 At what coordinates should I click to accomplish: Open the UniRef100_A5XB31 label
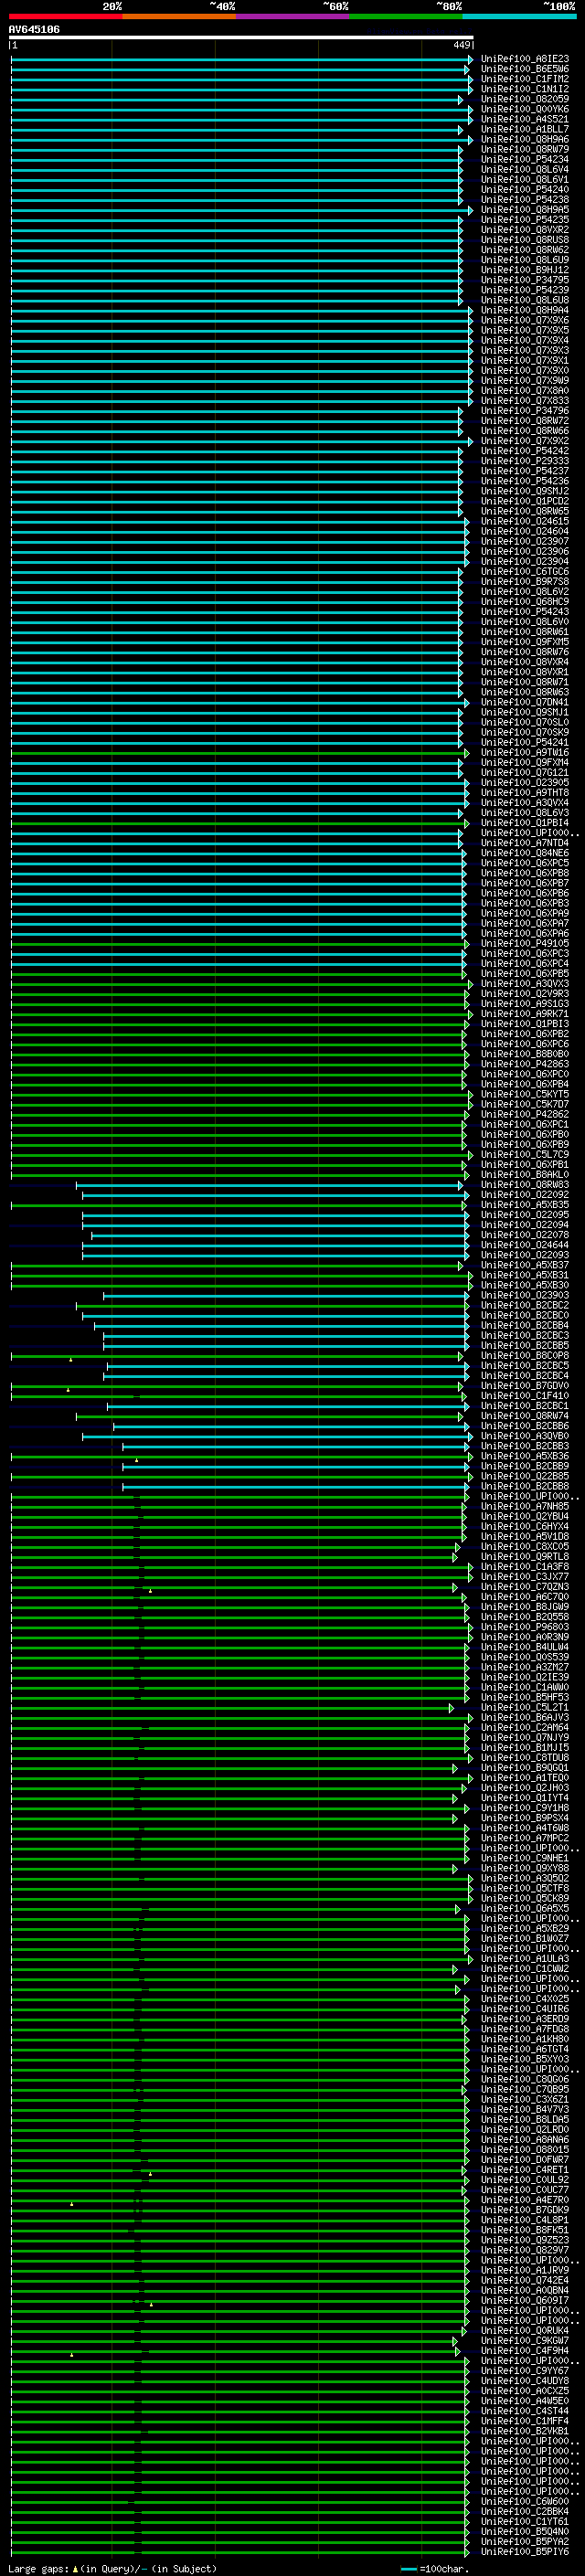pyautogui.click(x=525, y=1275)
